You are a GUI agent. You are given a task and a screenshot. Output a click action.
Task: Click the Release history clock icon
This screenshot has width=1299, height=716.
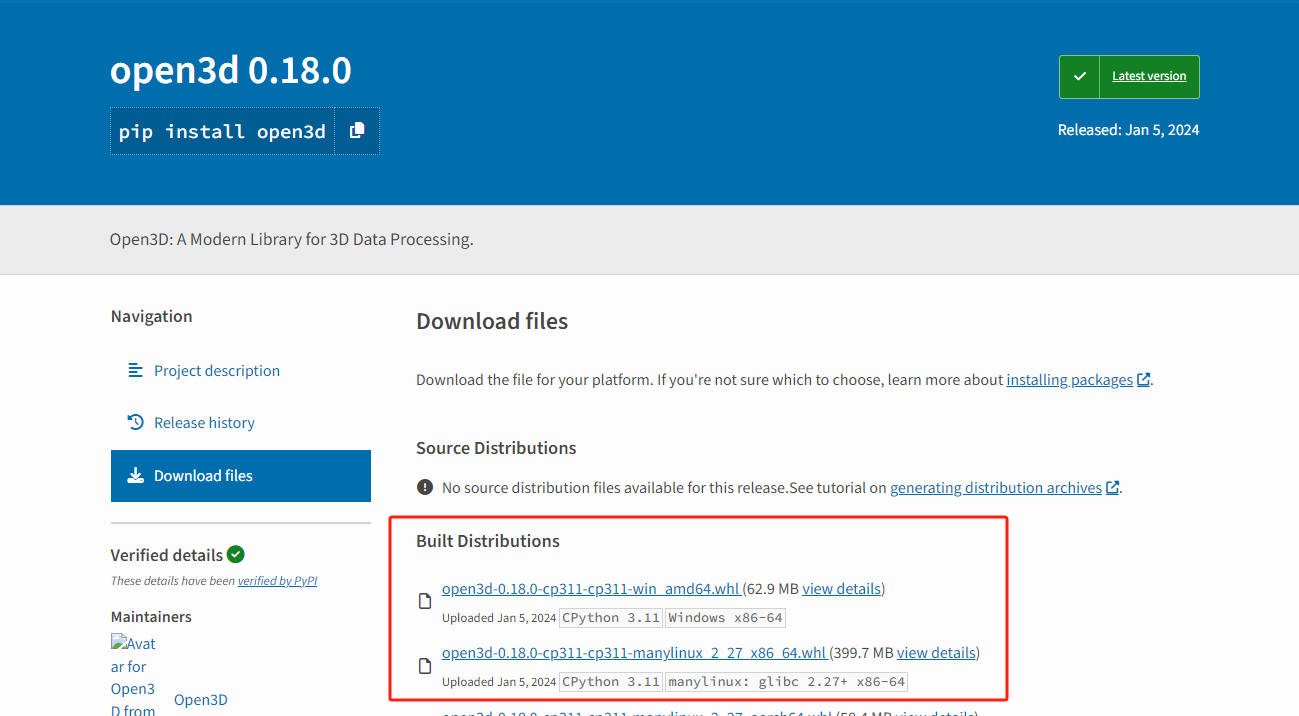136,422
